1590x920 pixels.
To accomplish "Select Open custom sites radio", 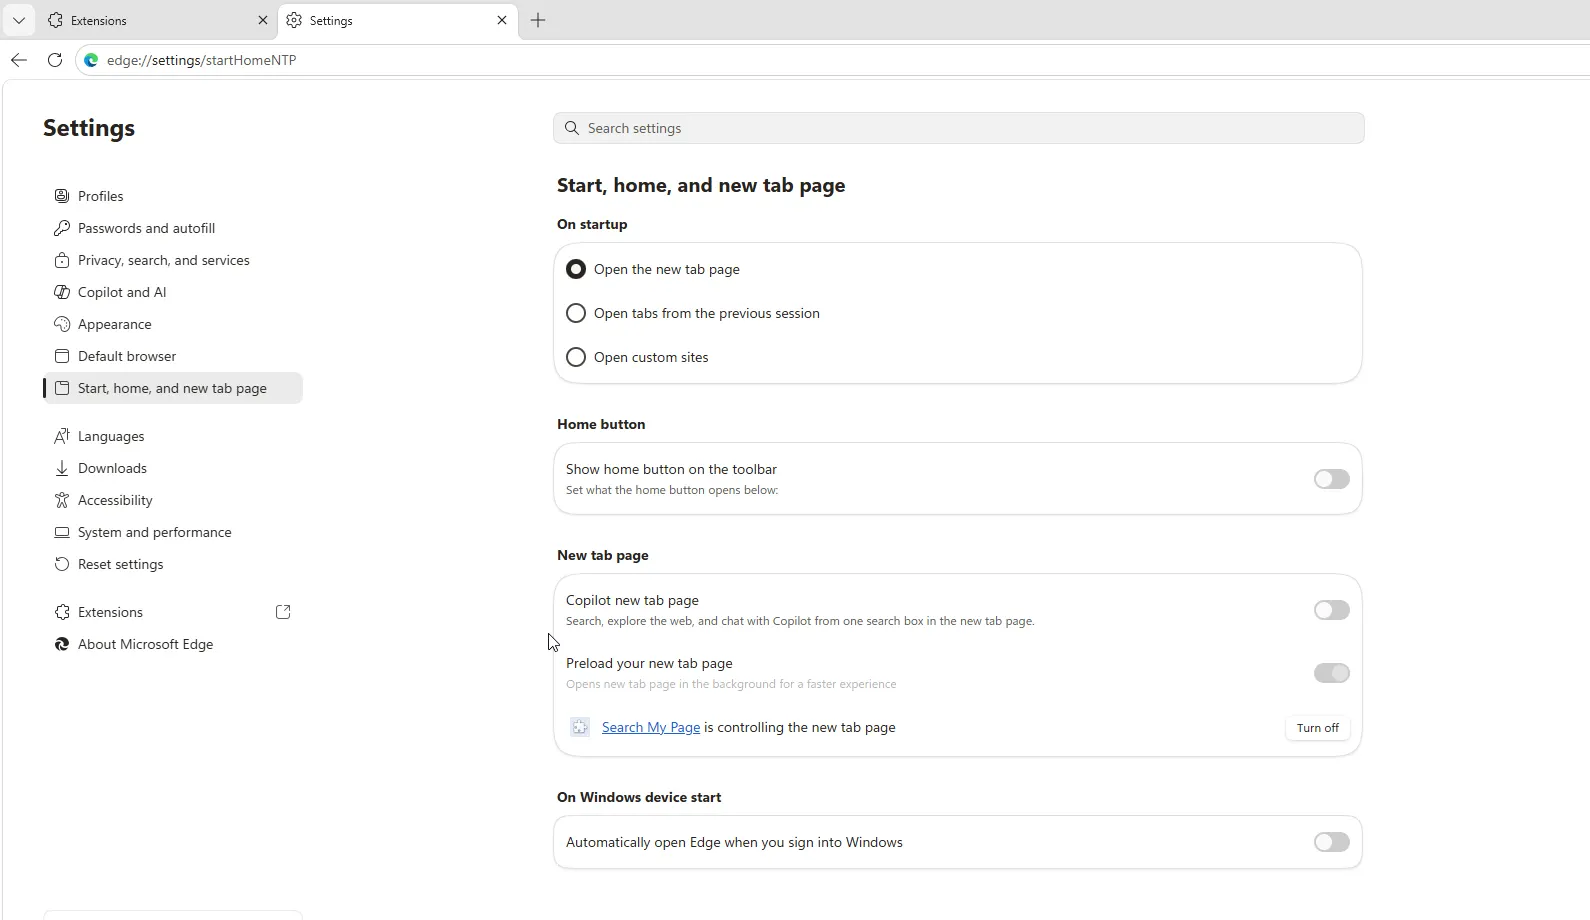I will pyautogui.click(x=576, y=357).
